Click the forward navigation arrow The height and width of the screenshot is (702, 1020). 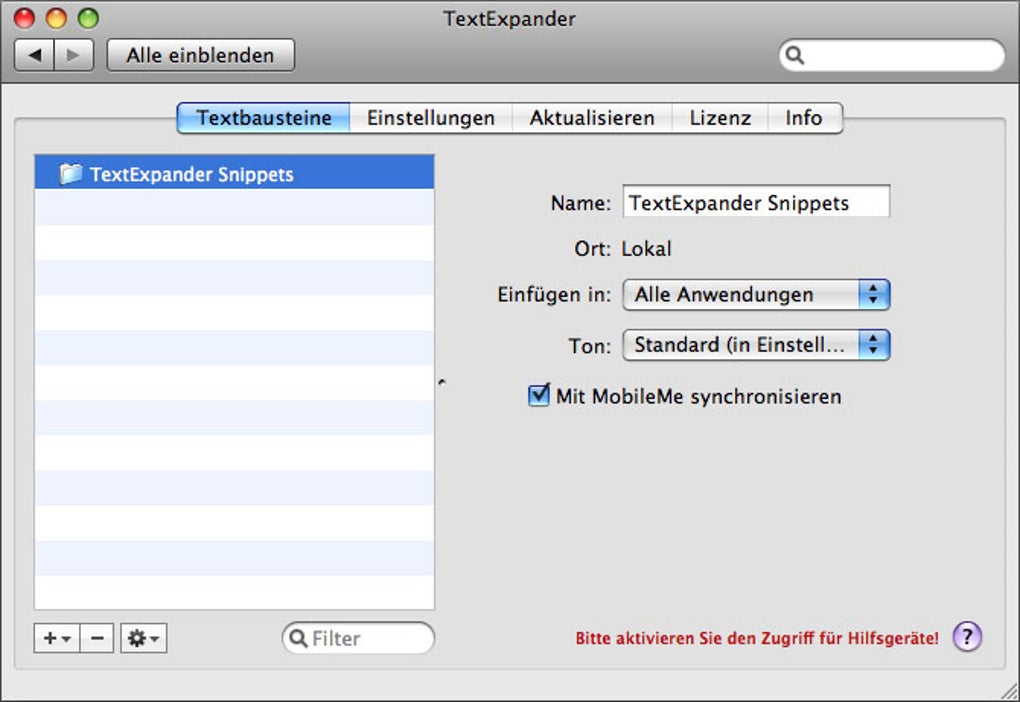73,55
